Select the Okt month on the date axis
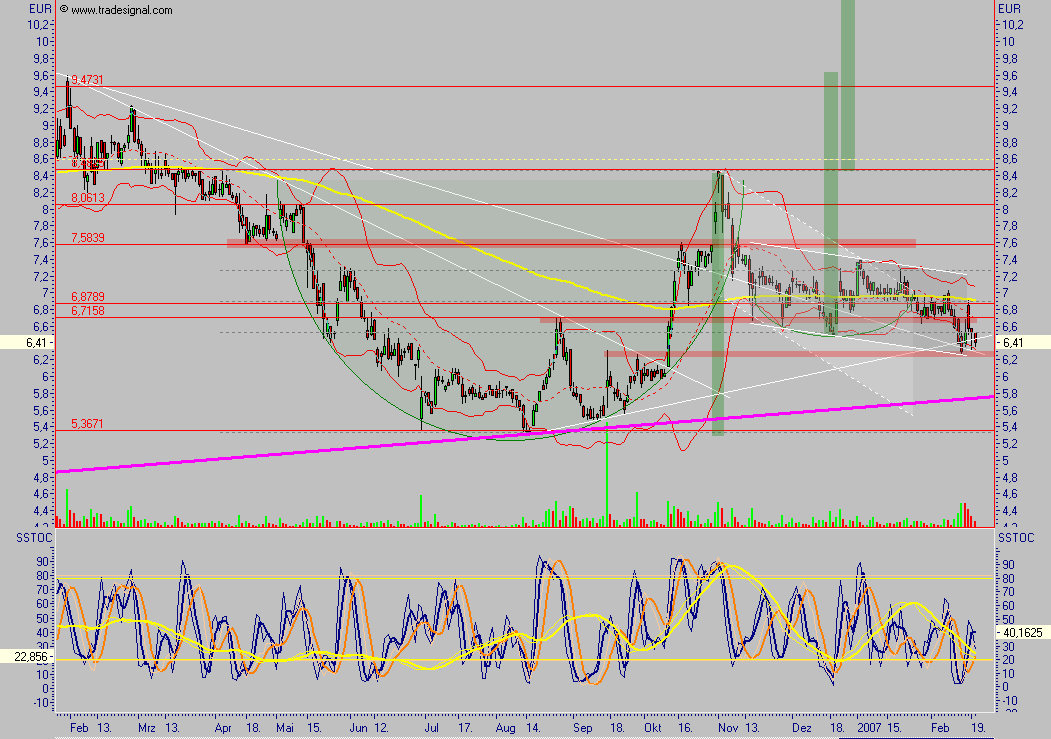 click(654, 729)
